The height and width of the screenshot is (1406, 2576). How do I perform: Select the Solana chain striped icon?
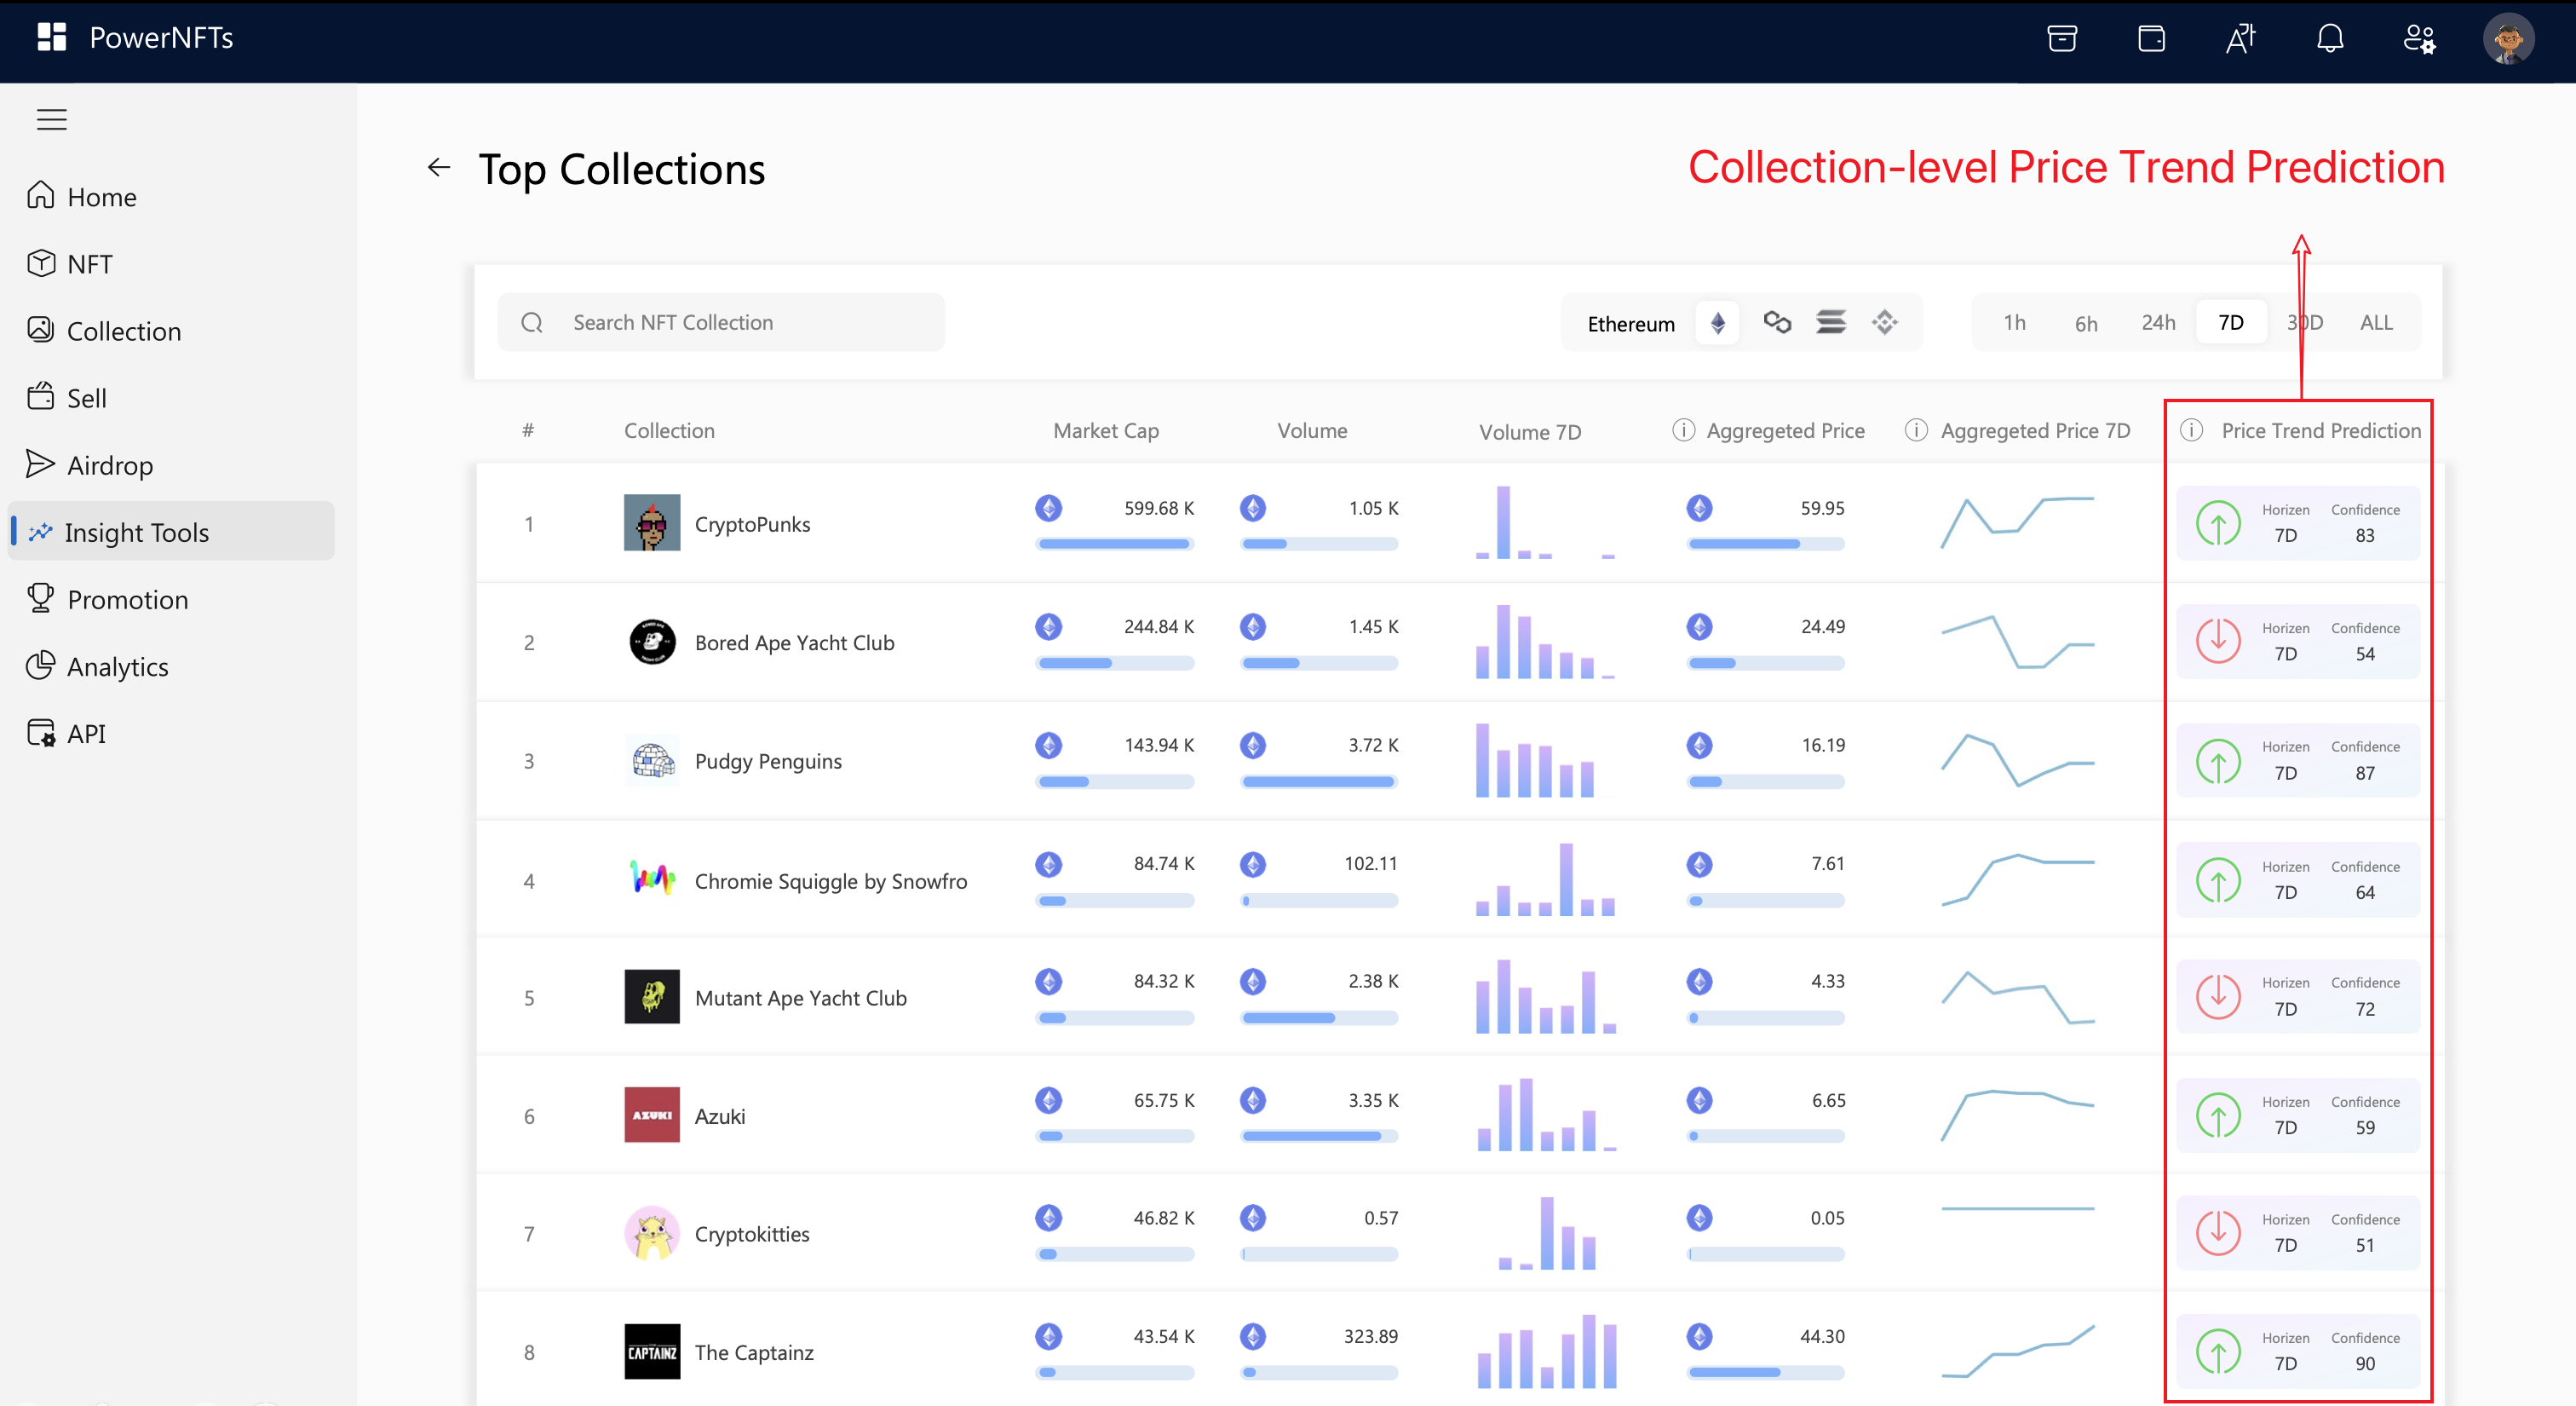click(1831, 322)
